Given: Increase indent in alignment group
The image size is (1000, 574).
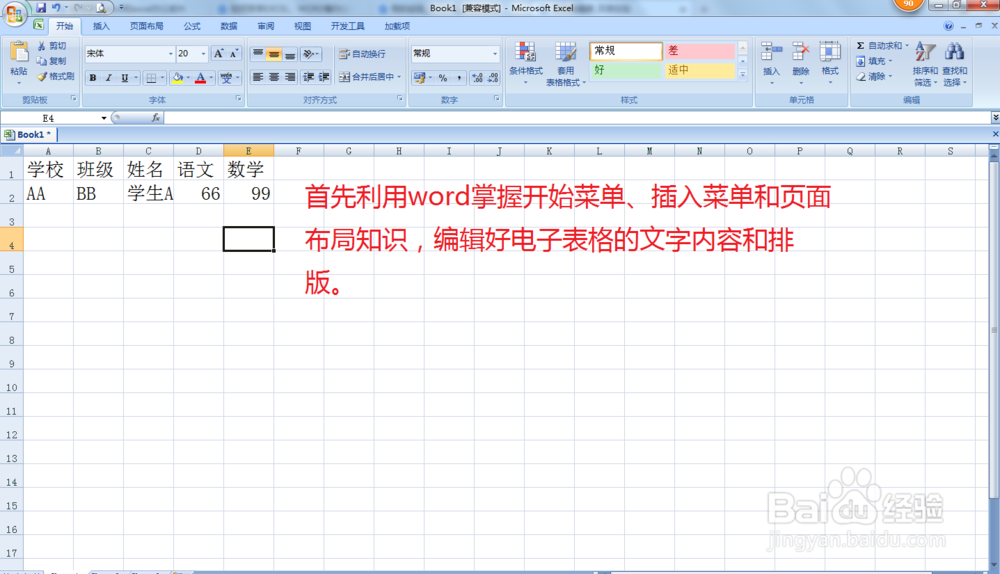Looking at the screenshot, I should [324, 77].
